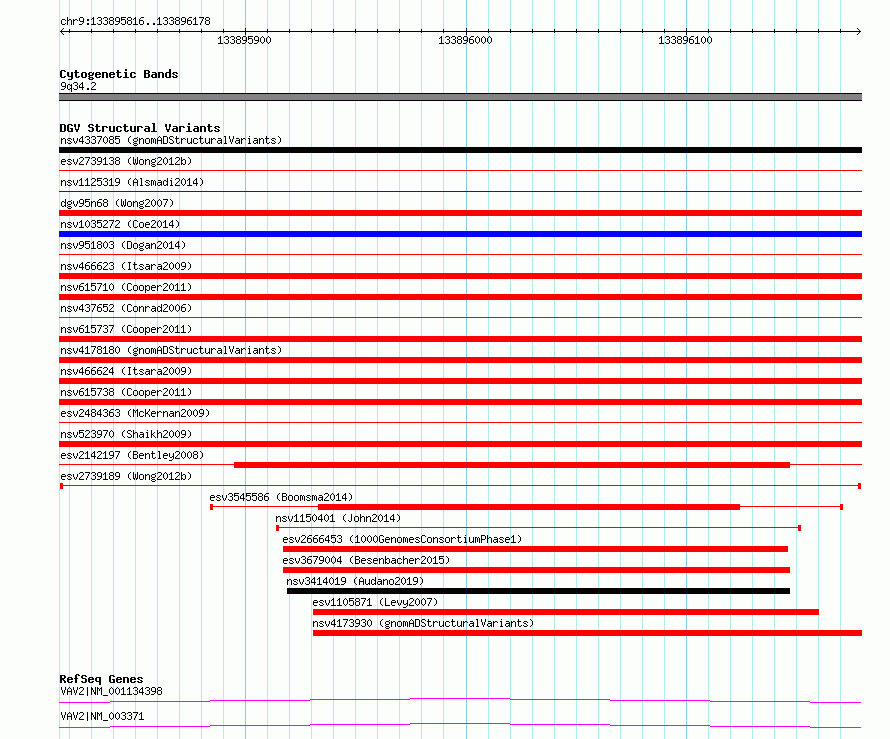Click the 9q34.2 band label
The image size is (890, 739).
tap(78, 86)
